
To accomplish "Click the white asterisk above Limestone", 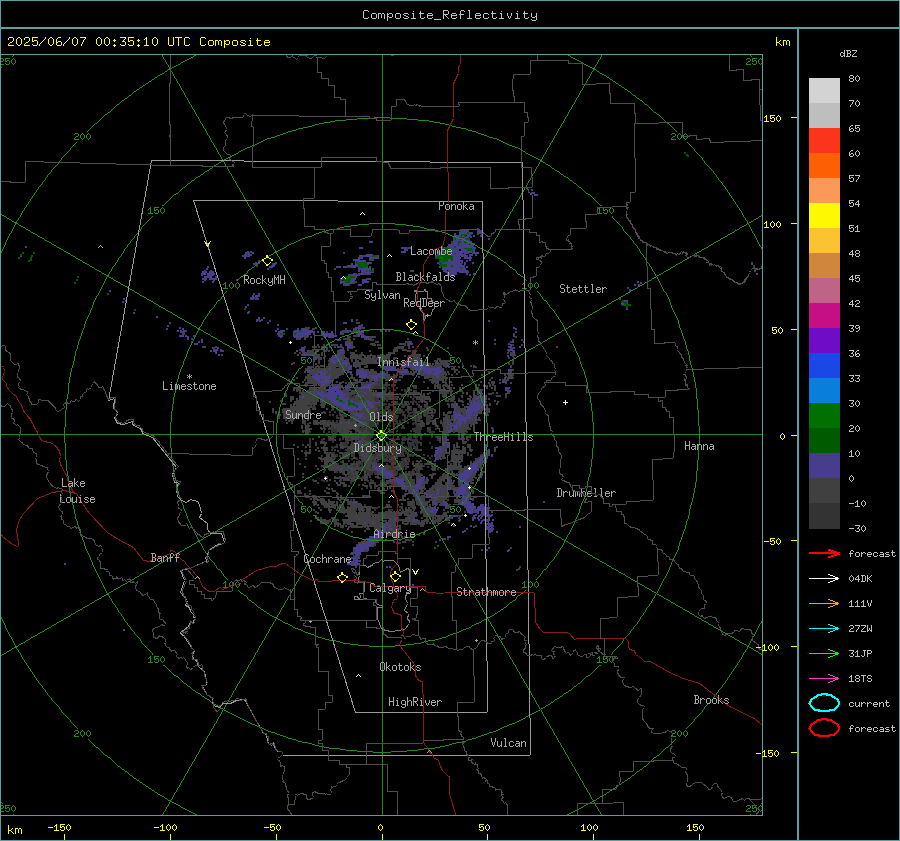I will point(189,377).
